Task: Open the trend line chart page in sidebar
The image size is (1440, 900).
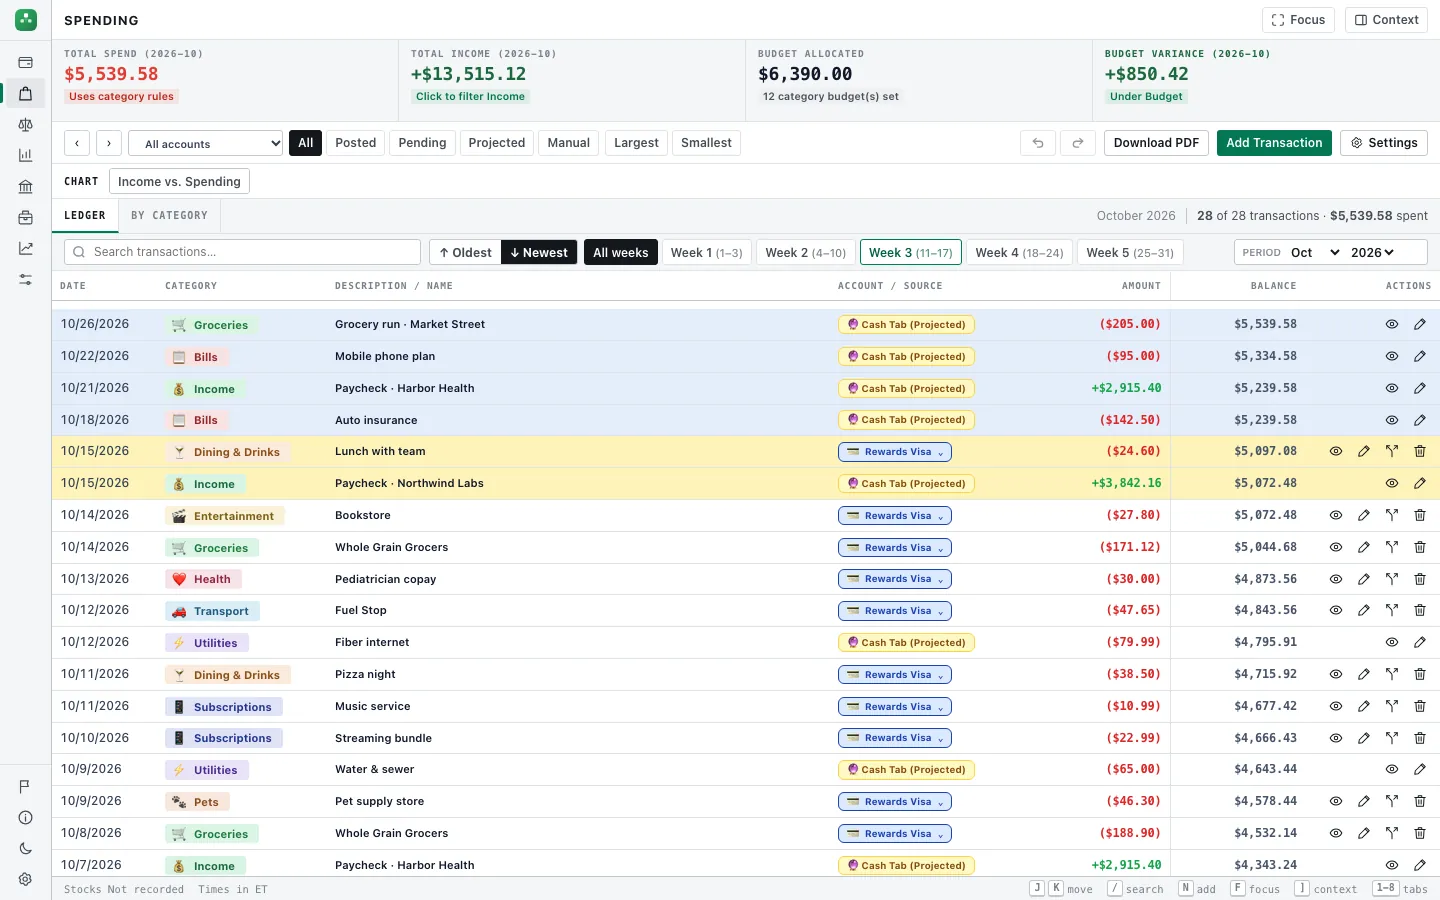Action: 26,248
